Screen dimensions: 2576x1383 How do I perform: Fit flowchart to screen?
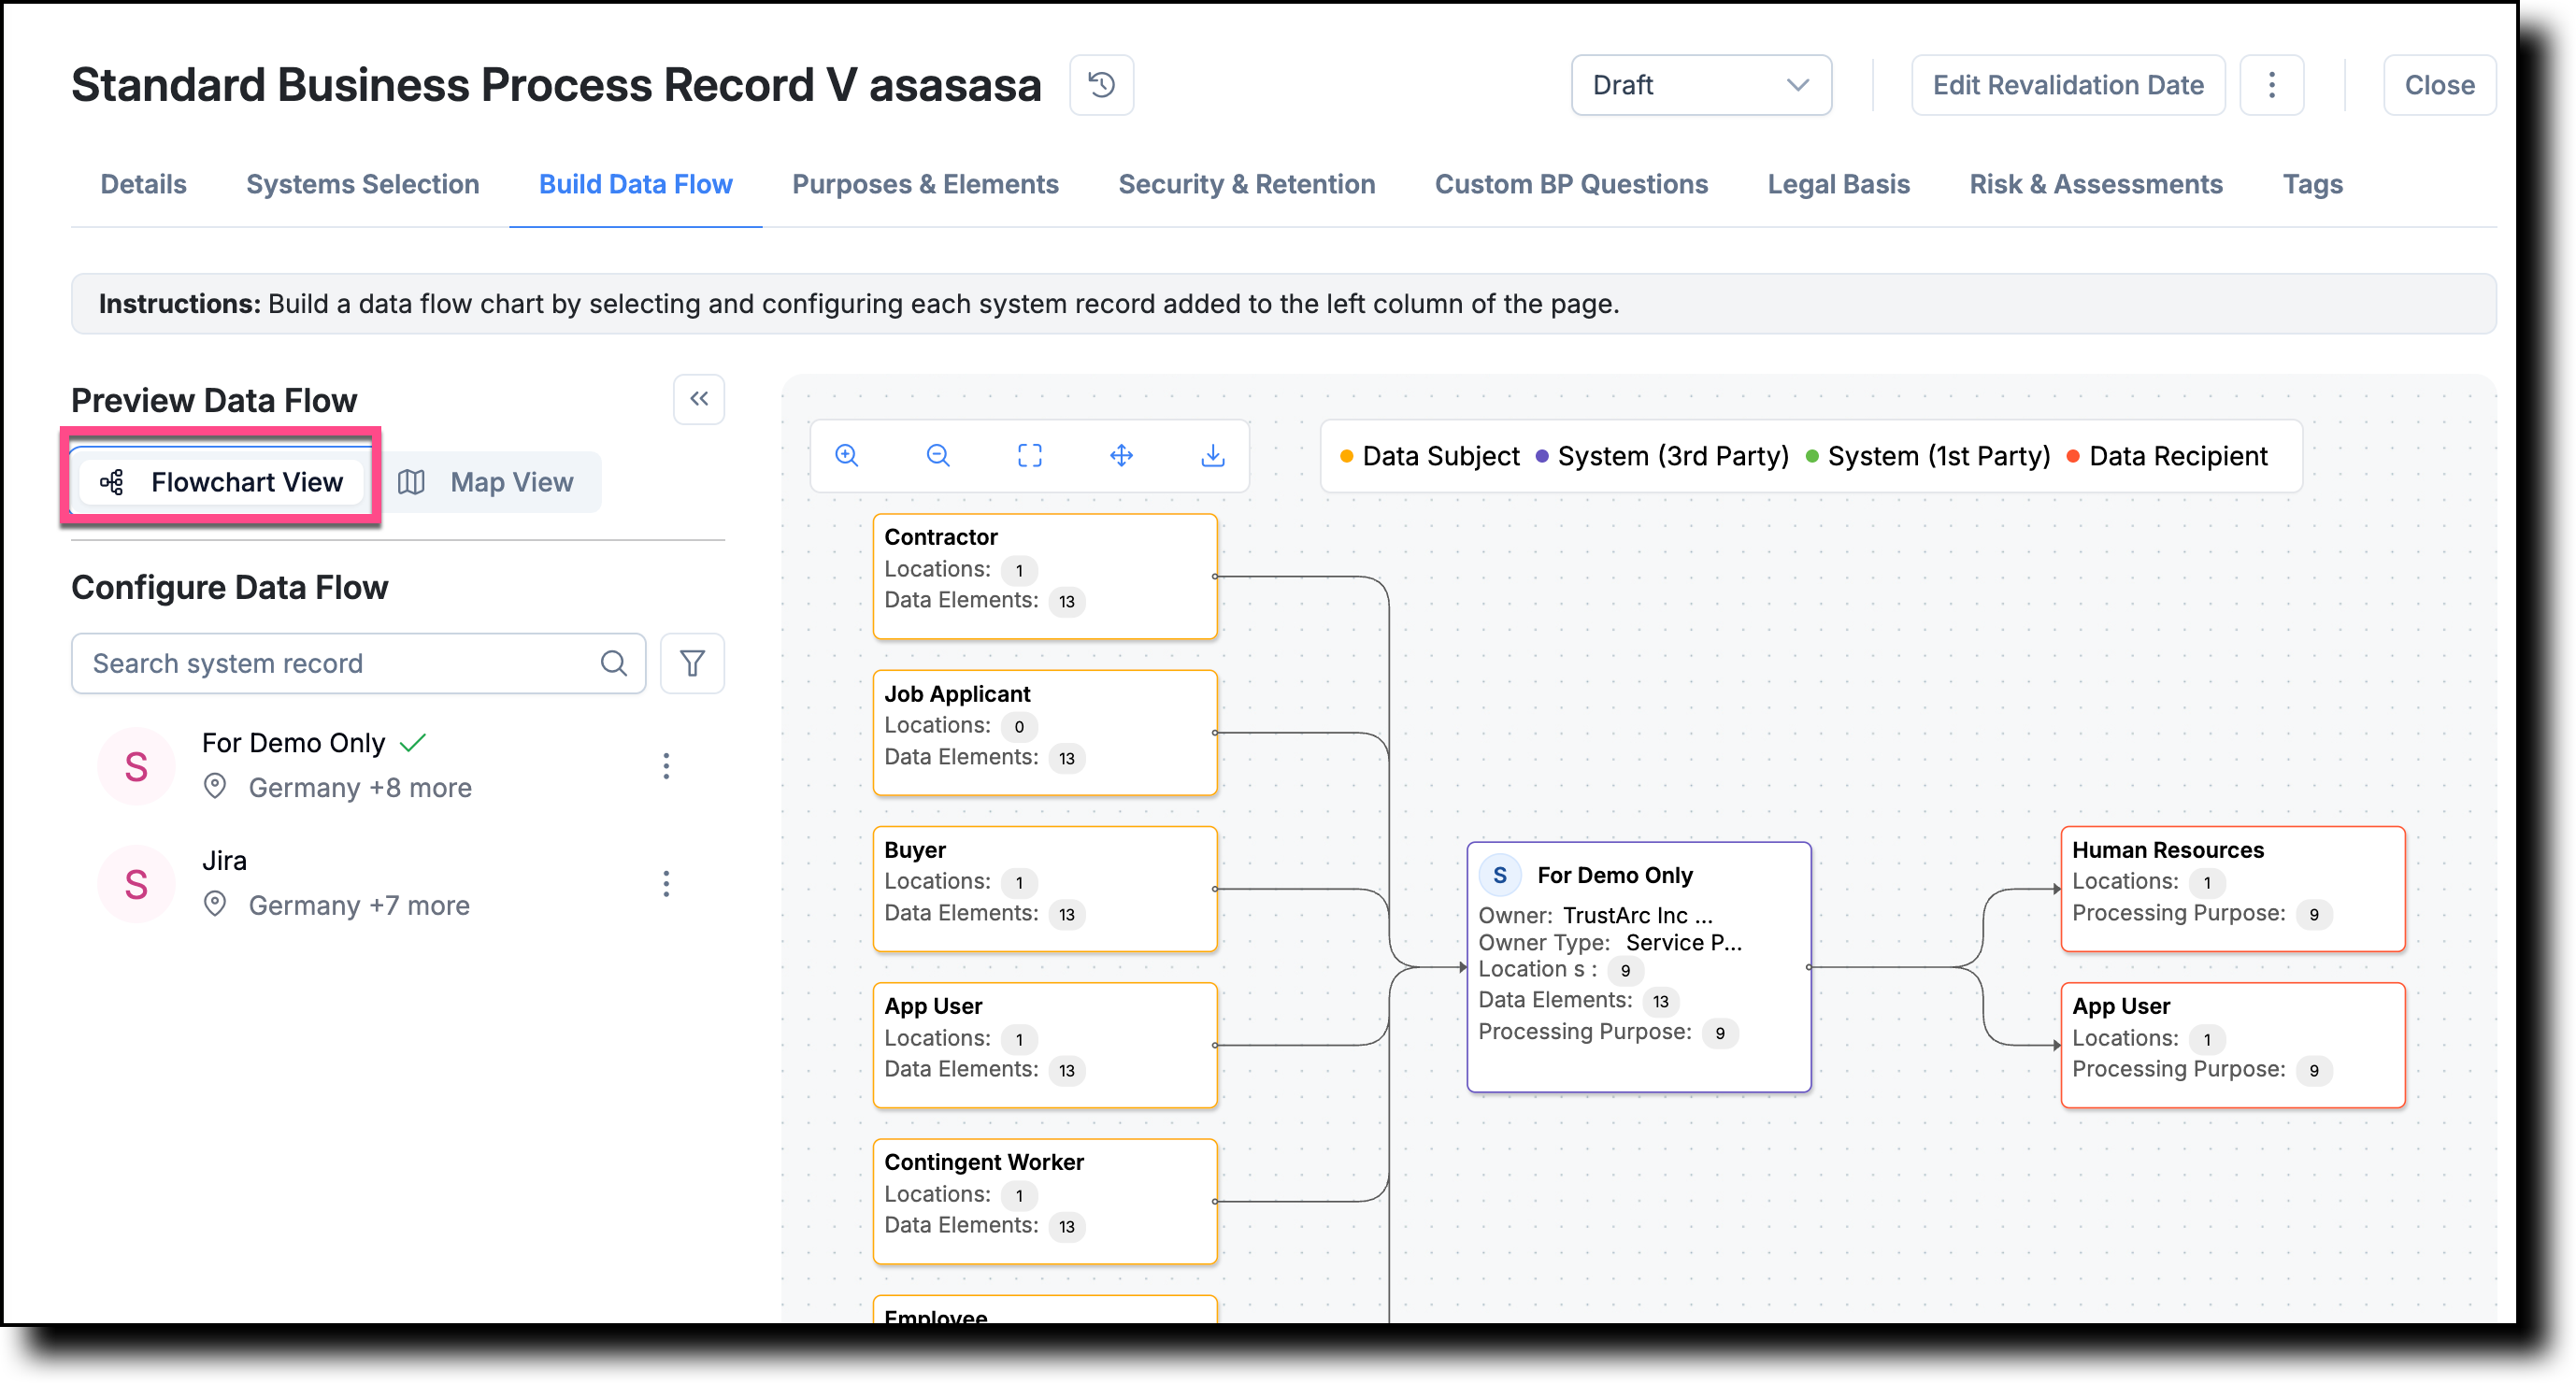[1029, 456]
